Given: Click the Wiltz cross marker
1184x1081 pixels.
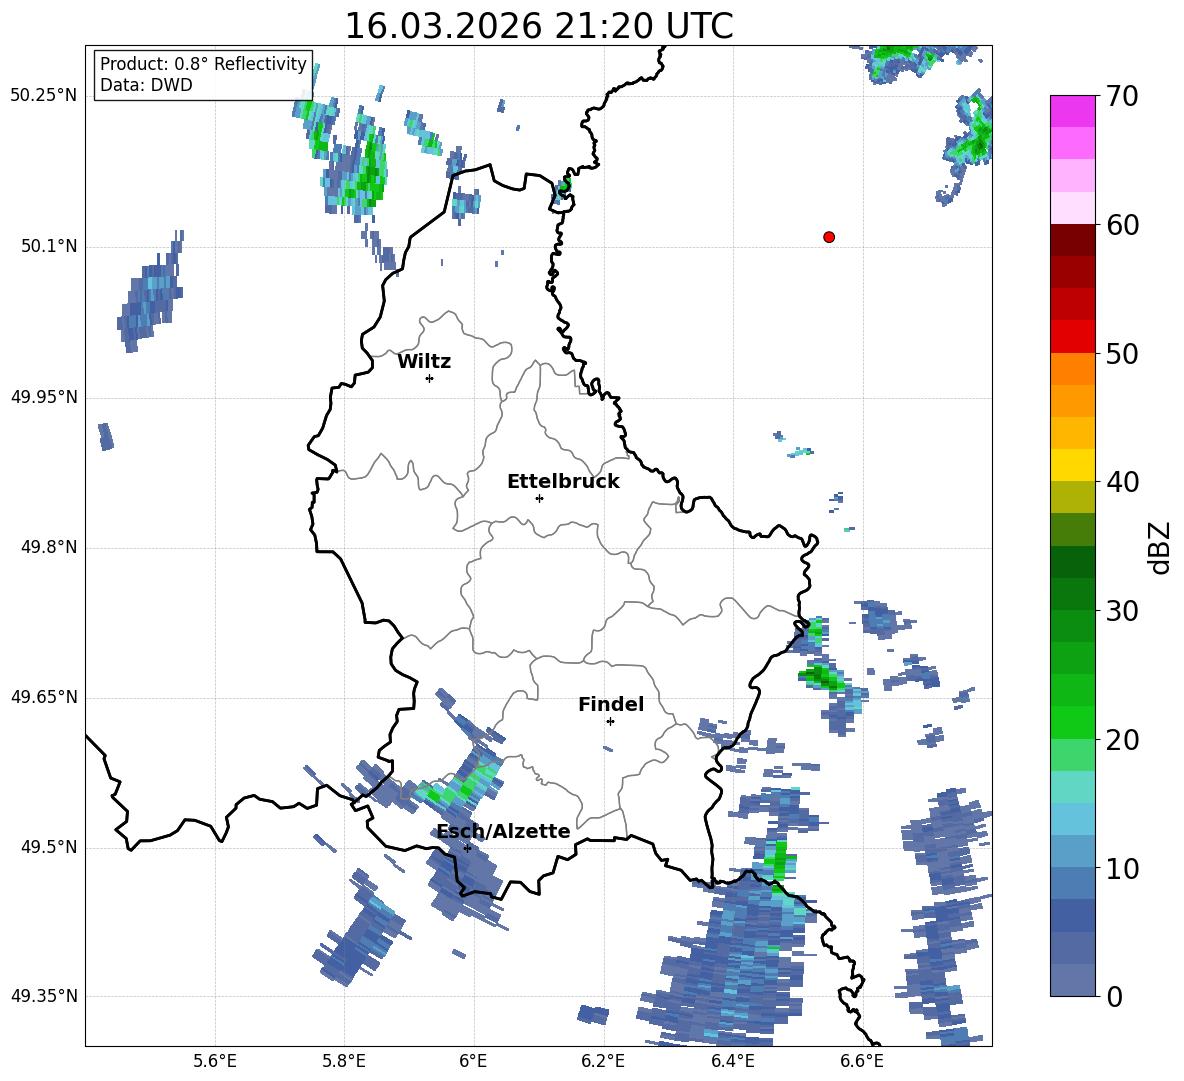Looking at the screenshot, I should [x=430, y=378].
